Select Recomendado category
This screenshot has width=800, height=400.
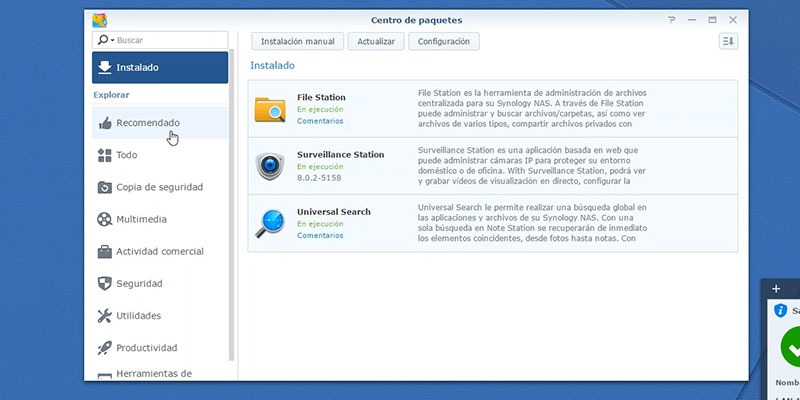[x=160, y=123]
